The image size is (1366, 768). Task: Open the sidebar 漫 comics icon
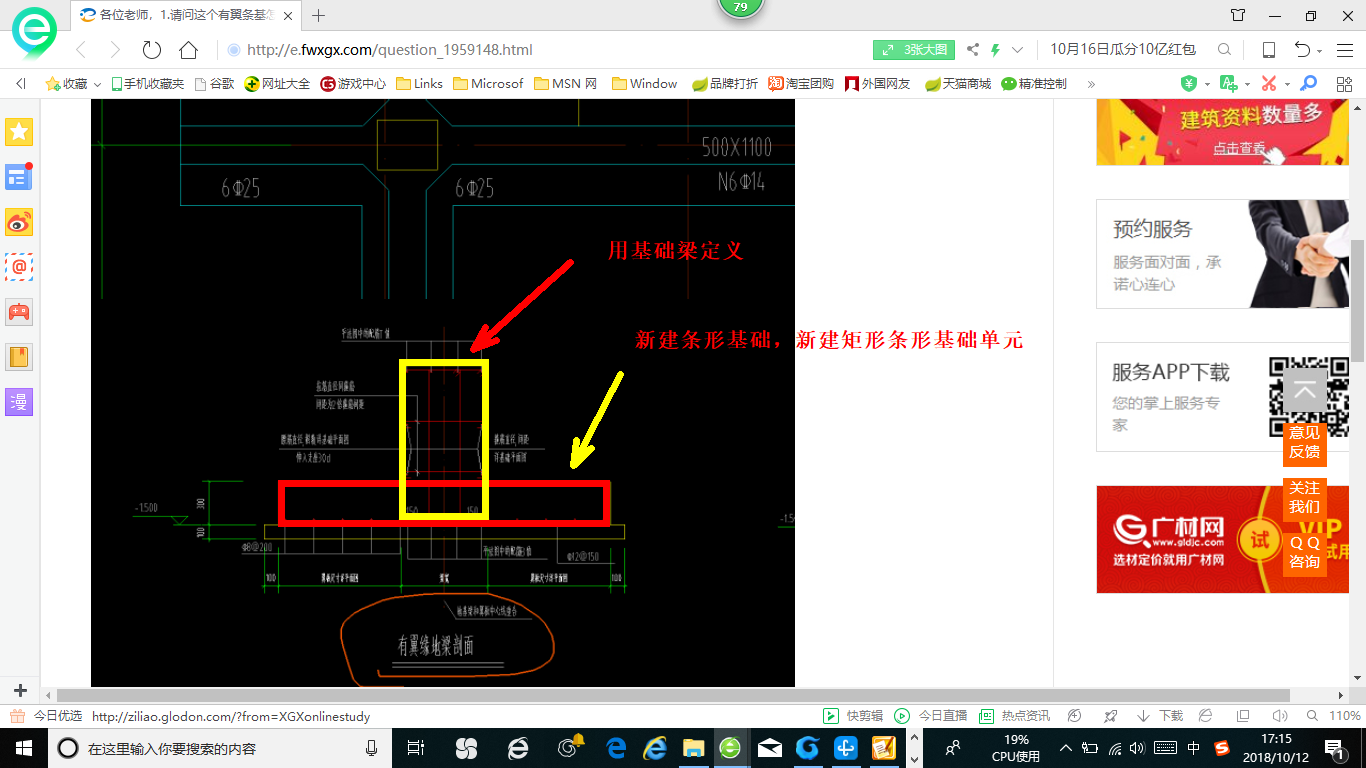20,402
